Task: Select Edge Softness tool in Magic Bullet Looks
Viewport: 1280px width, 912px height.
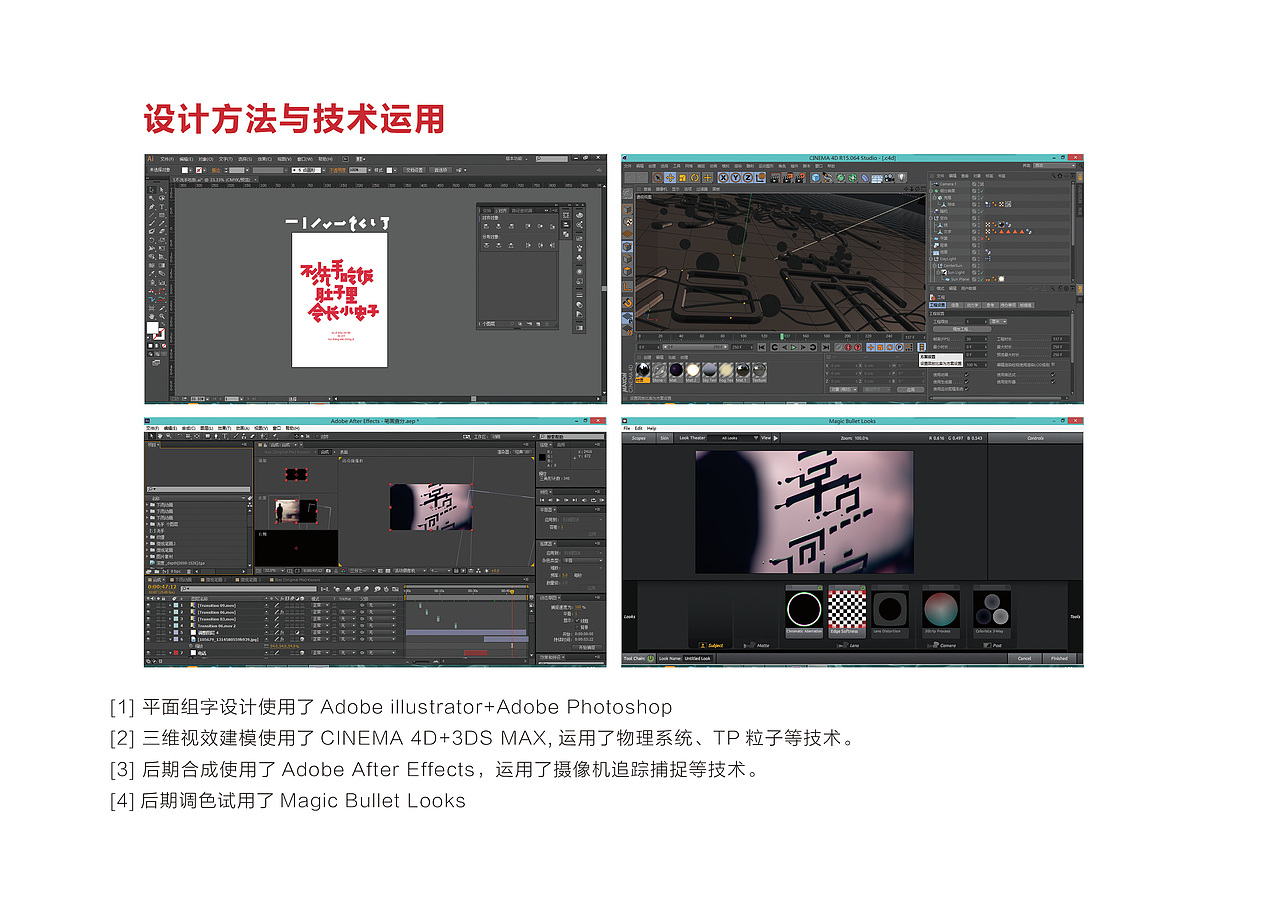Action: 847,611
